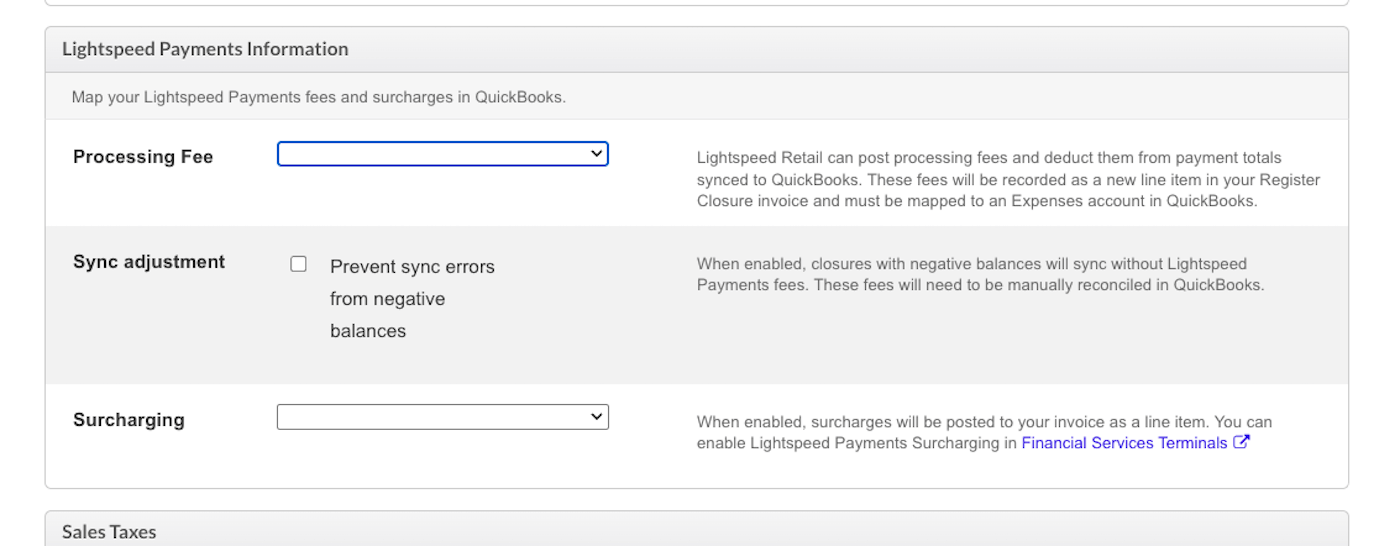This screenshot has height=546, width=1400.
Task: Click the Processing Fee dropdown chevron arrow
Action: pos(596,153)
